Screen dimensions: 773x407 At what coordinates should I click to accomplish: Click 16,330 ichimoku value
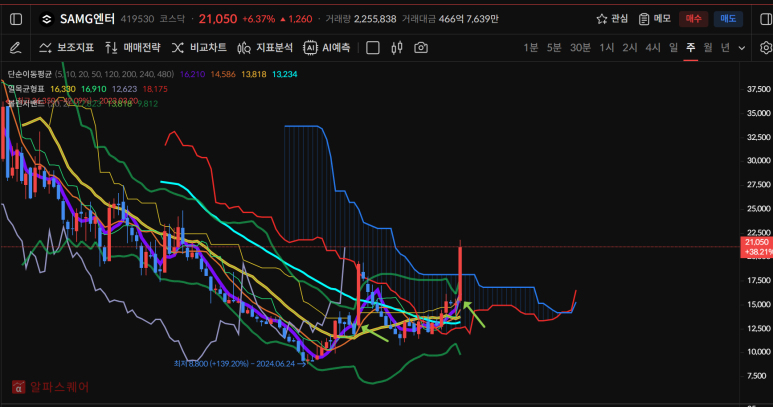[63, 89]
